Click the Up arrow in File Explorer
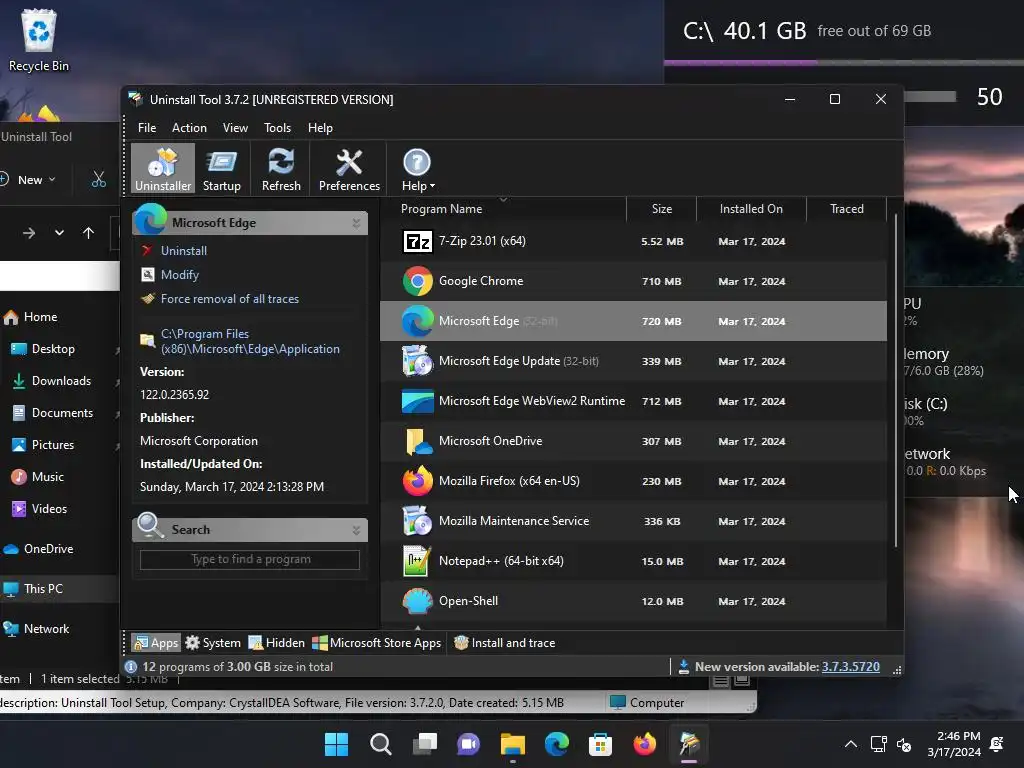The width and height of the screenshot is (1024, 768). click(88, 233)
